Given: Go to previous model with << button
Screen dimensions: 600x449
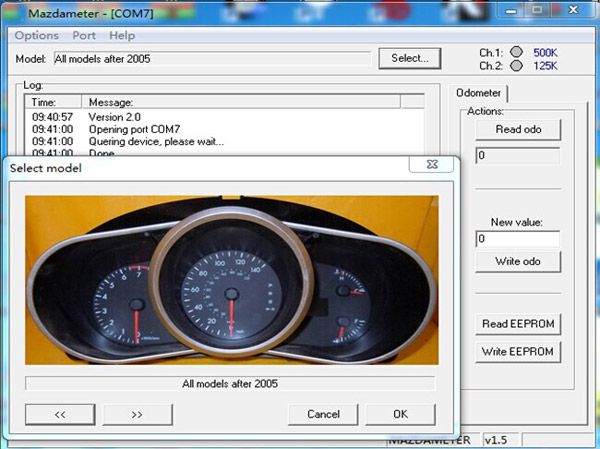Looking at the screenshot, I should click(59, 414).
